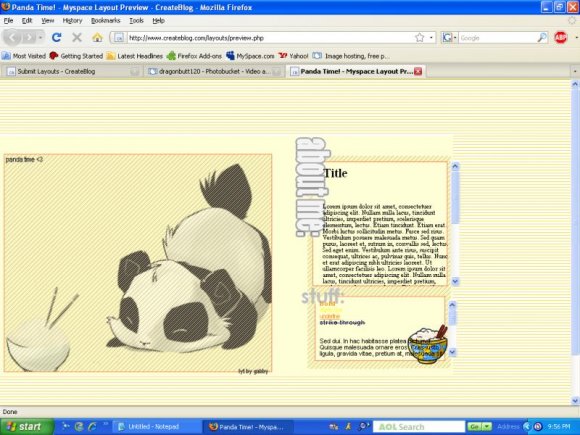
Task: Open the Tools menu
Action: point(136,20)
